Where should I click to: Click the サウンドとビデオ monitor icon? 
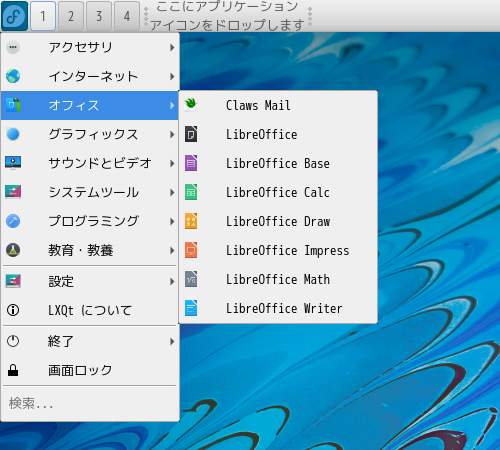point(13,163)
